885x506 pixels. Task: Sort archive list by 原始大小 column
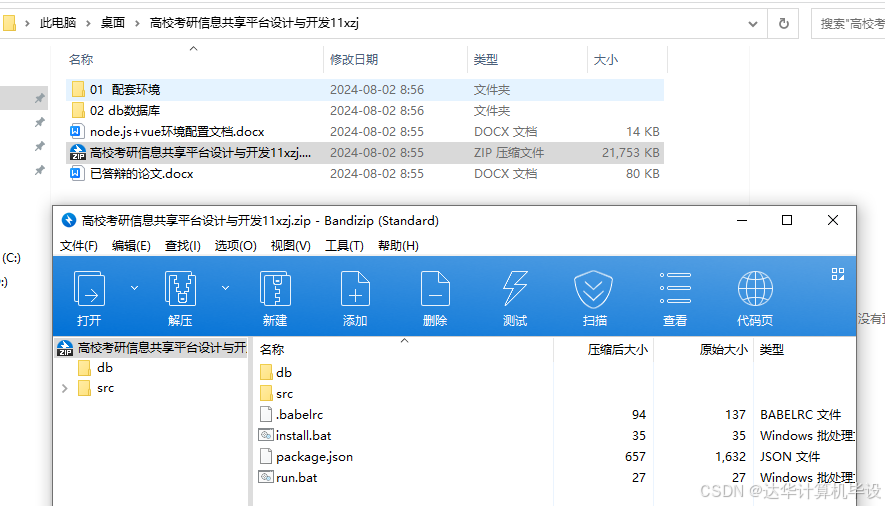pyautogui.click(x=724, y=350)
